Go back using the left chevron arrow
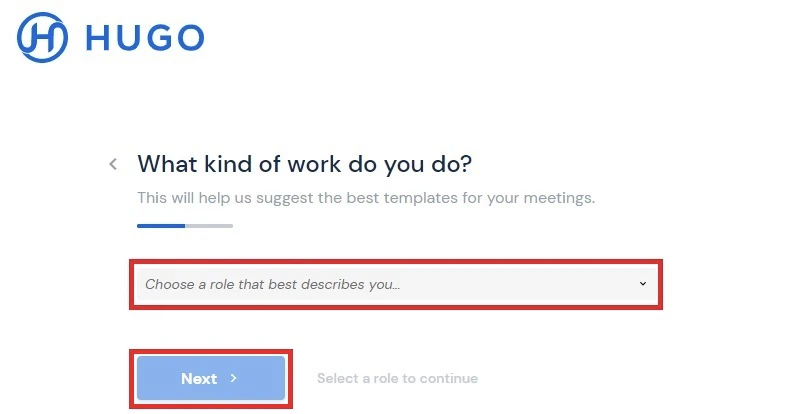791x414 pixels. point(113,164)
